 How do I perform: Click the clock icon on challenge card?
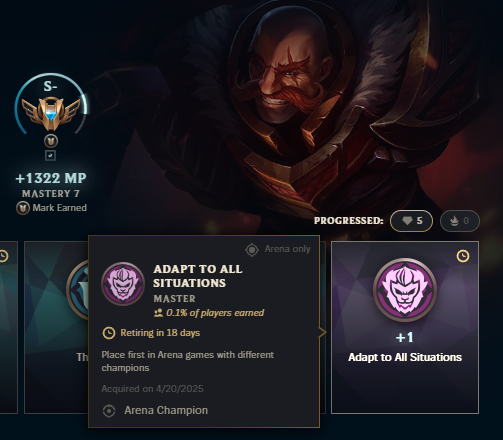tap(463, 256)
